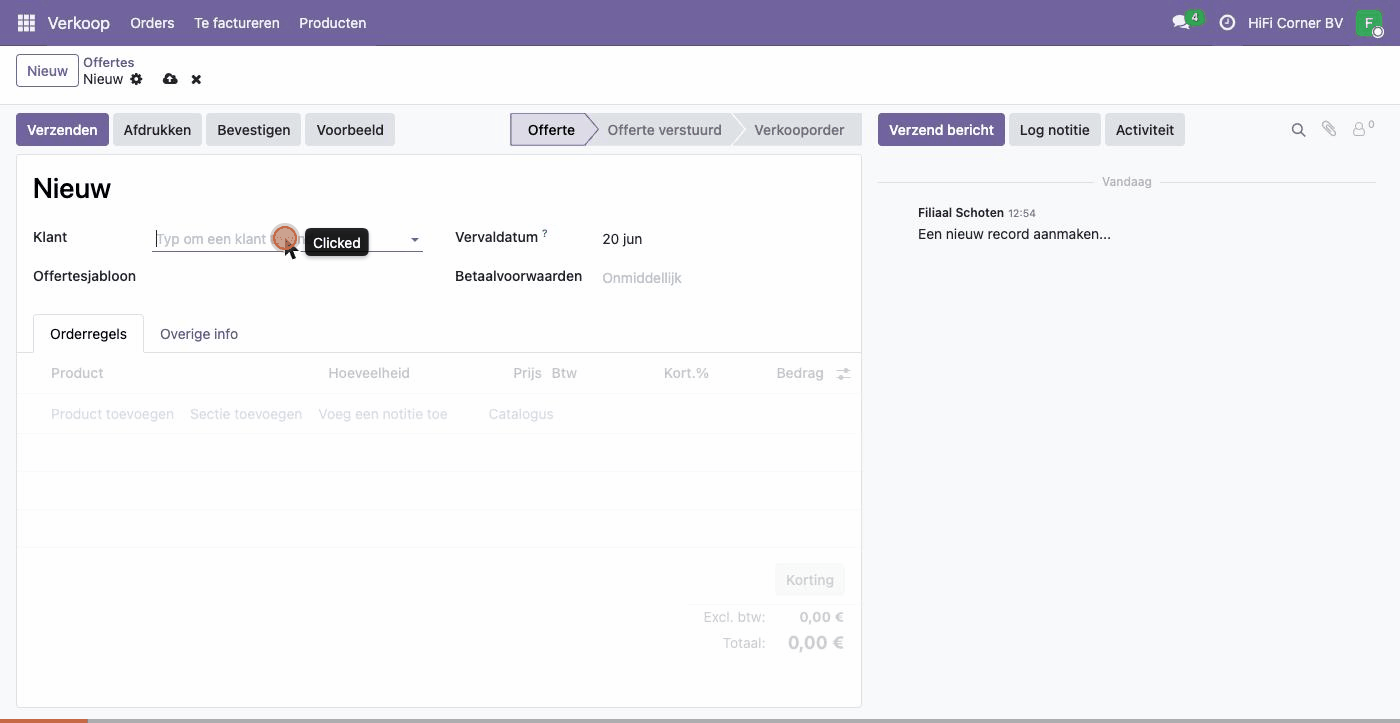
Task: Attach files via the paperclip icon
Action: [1329, 129]
